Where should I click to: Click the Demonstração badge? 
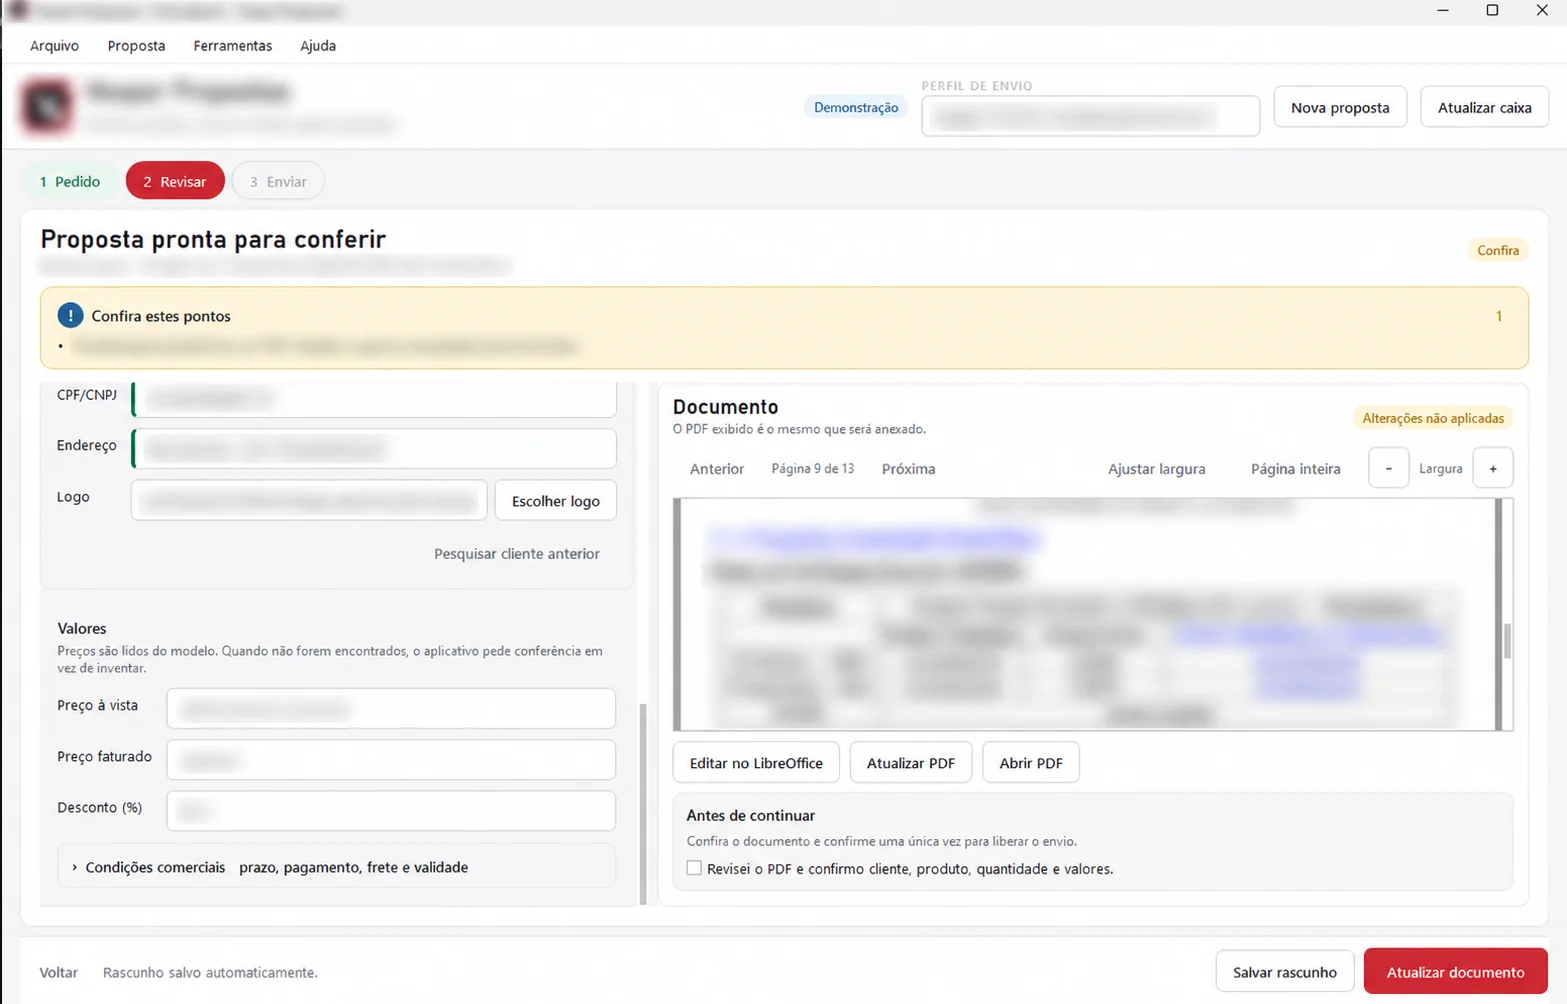tap(856, 107)
